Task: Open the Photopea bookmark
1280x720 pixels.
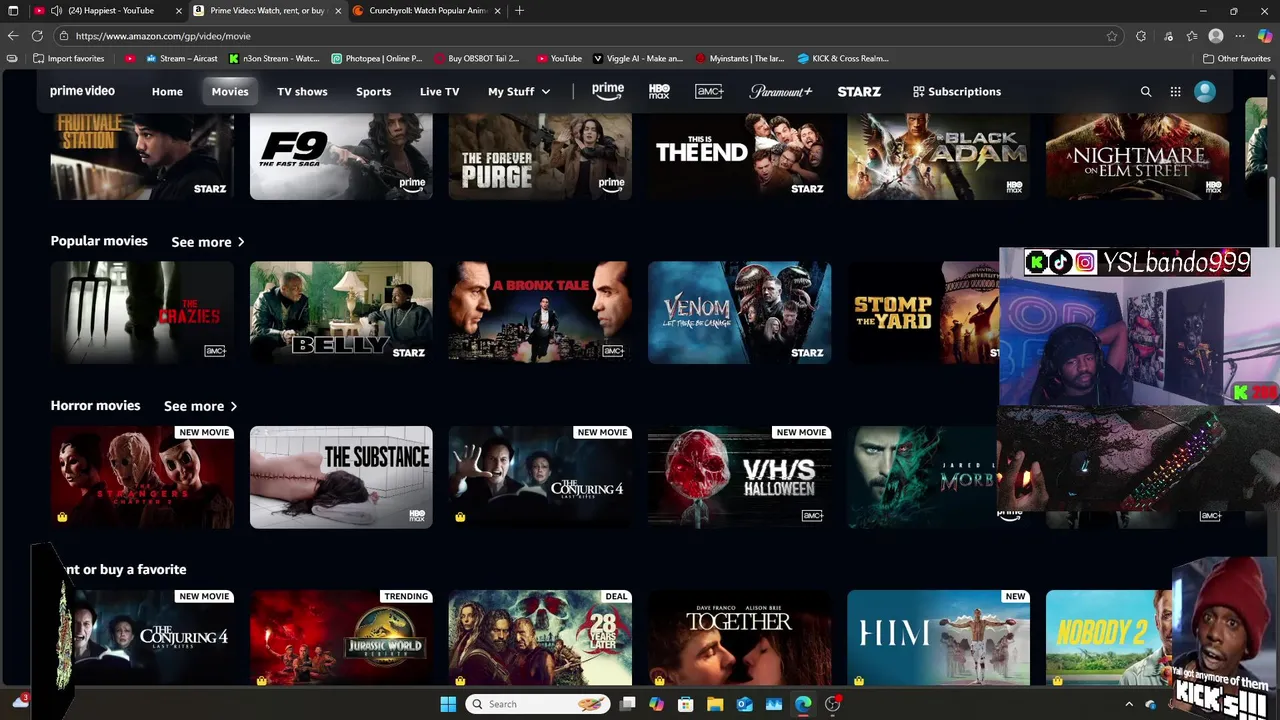Action: 377,58
